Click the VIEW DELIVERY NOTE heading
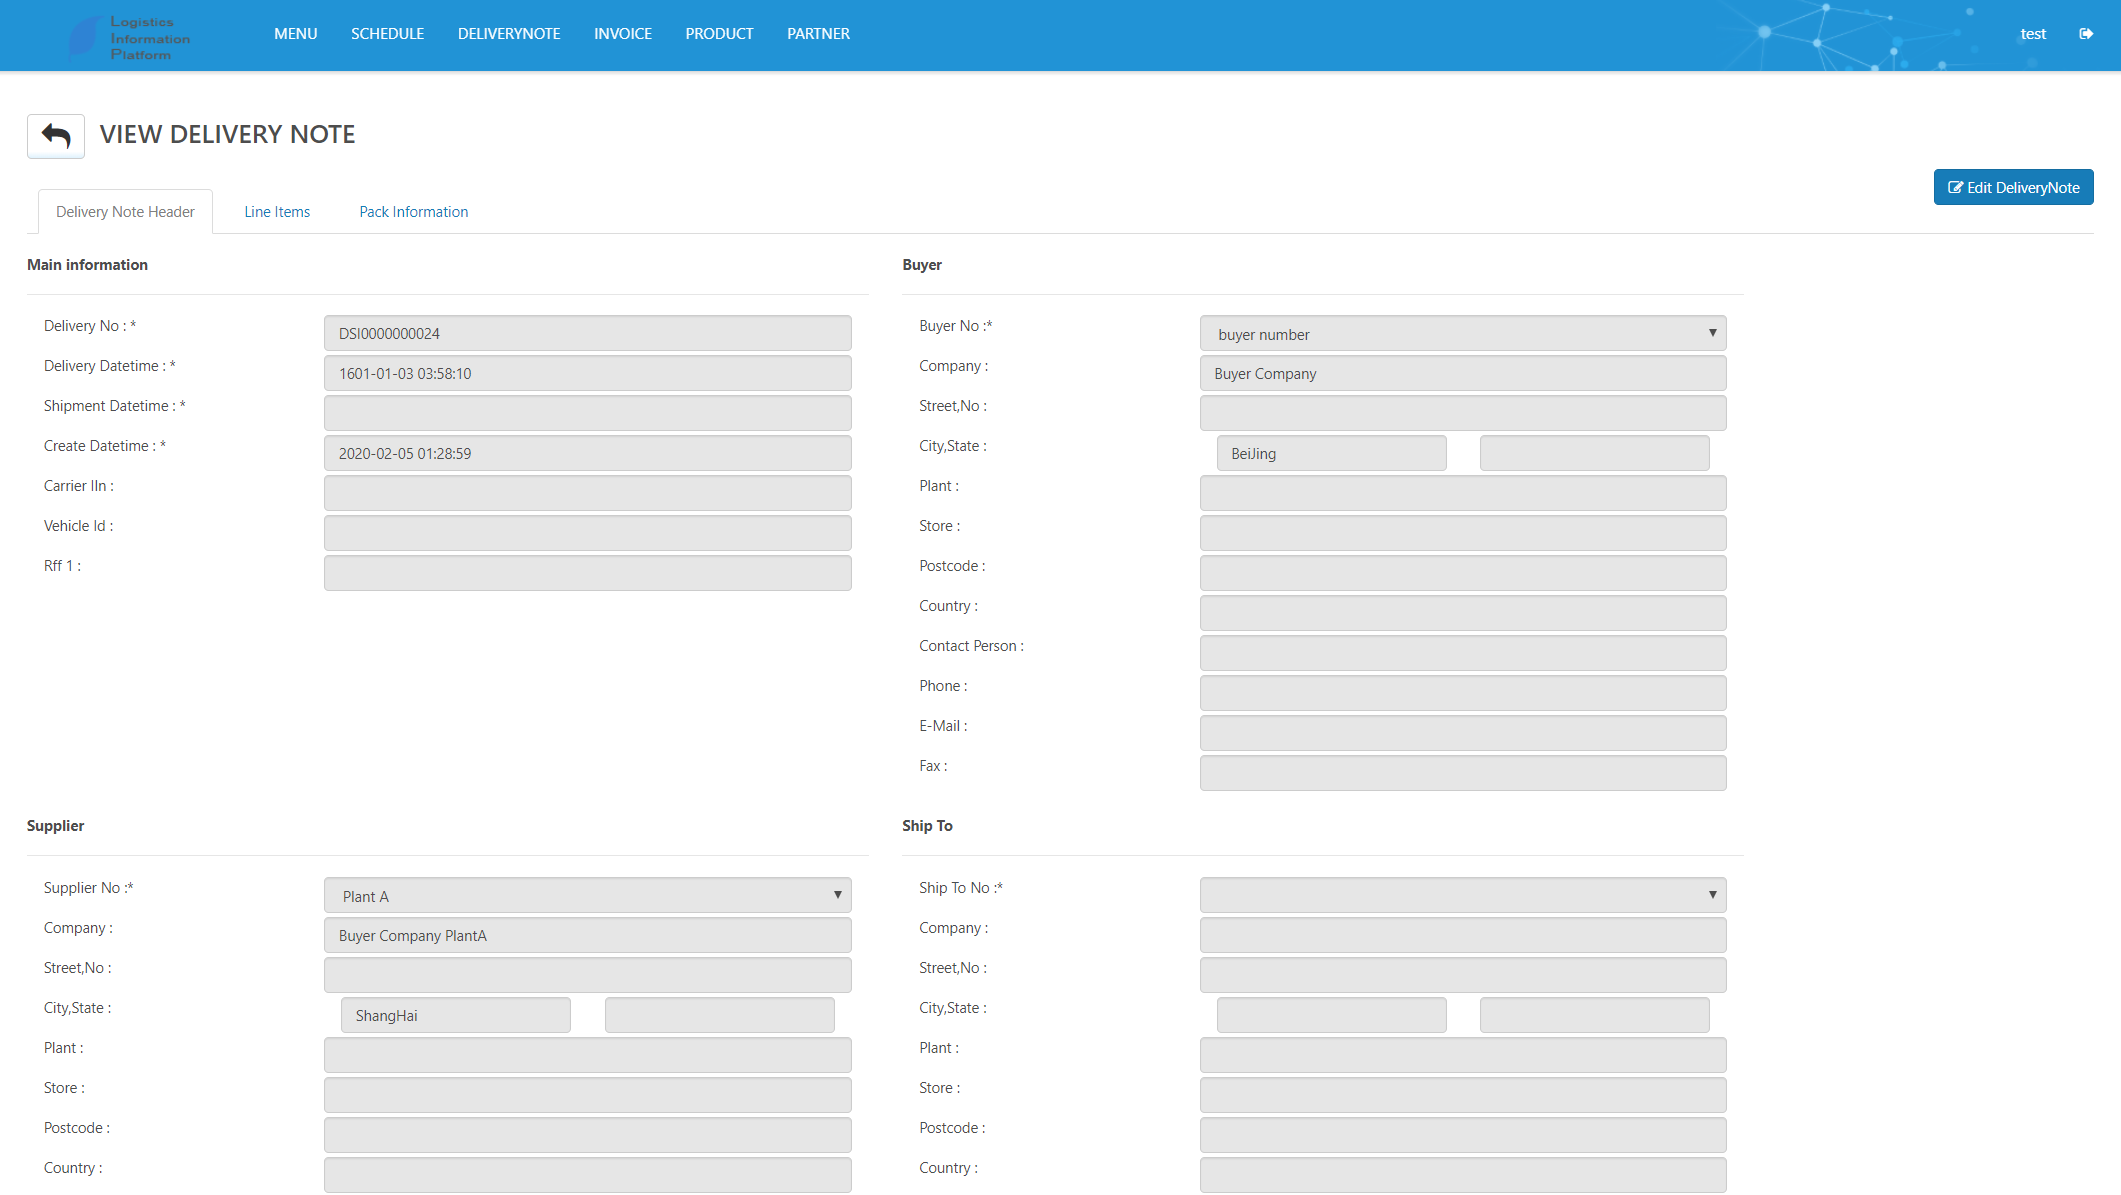 [x=228, y=135]
